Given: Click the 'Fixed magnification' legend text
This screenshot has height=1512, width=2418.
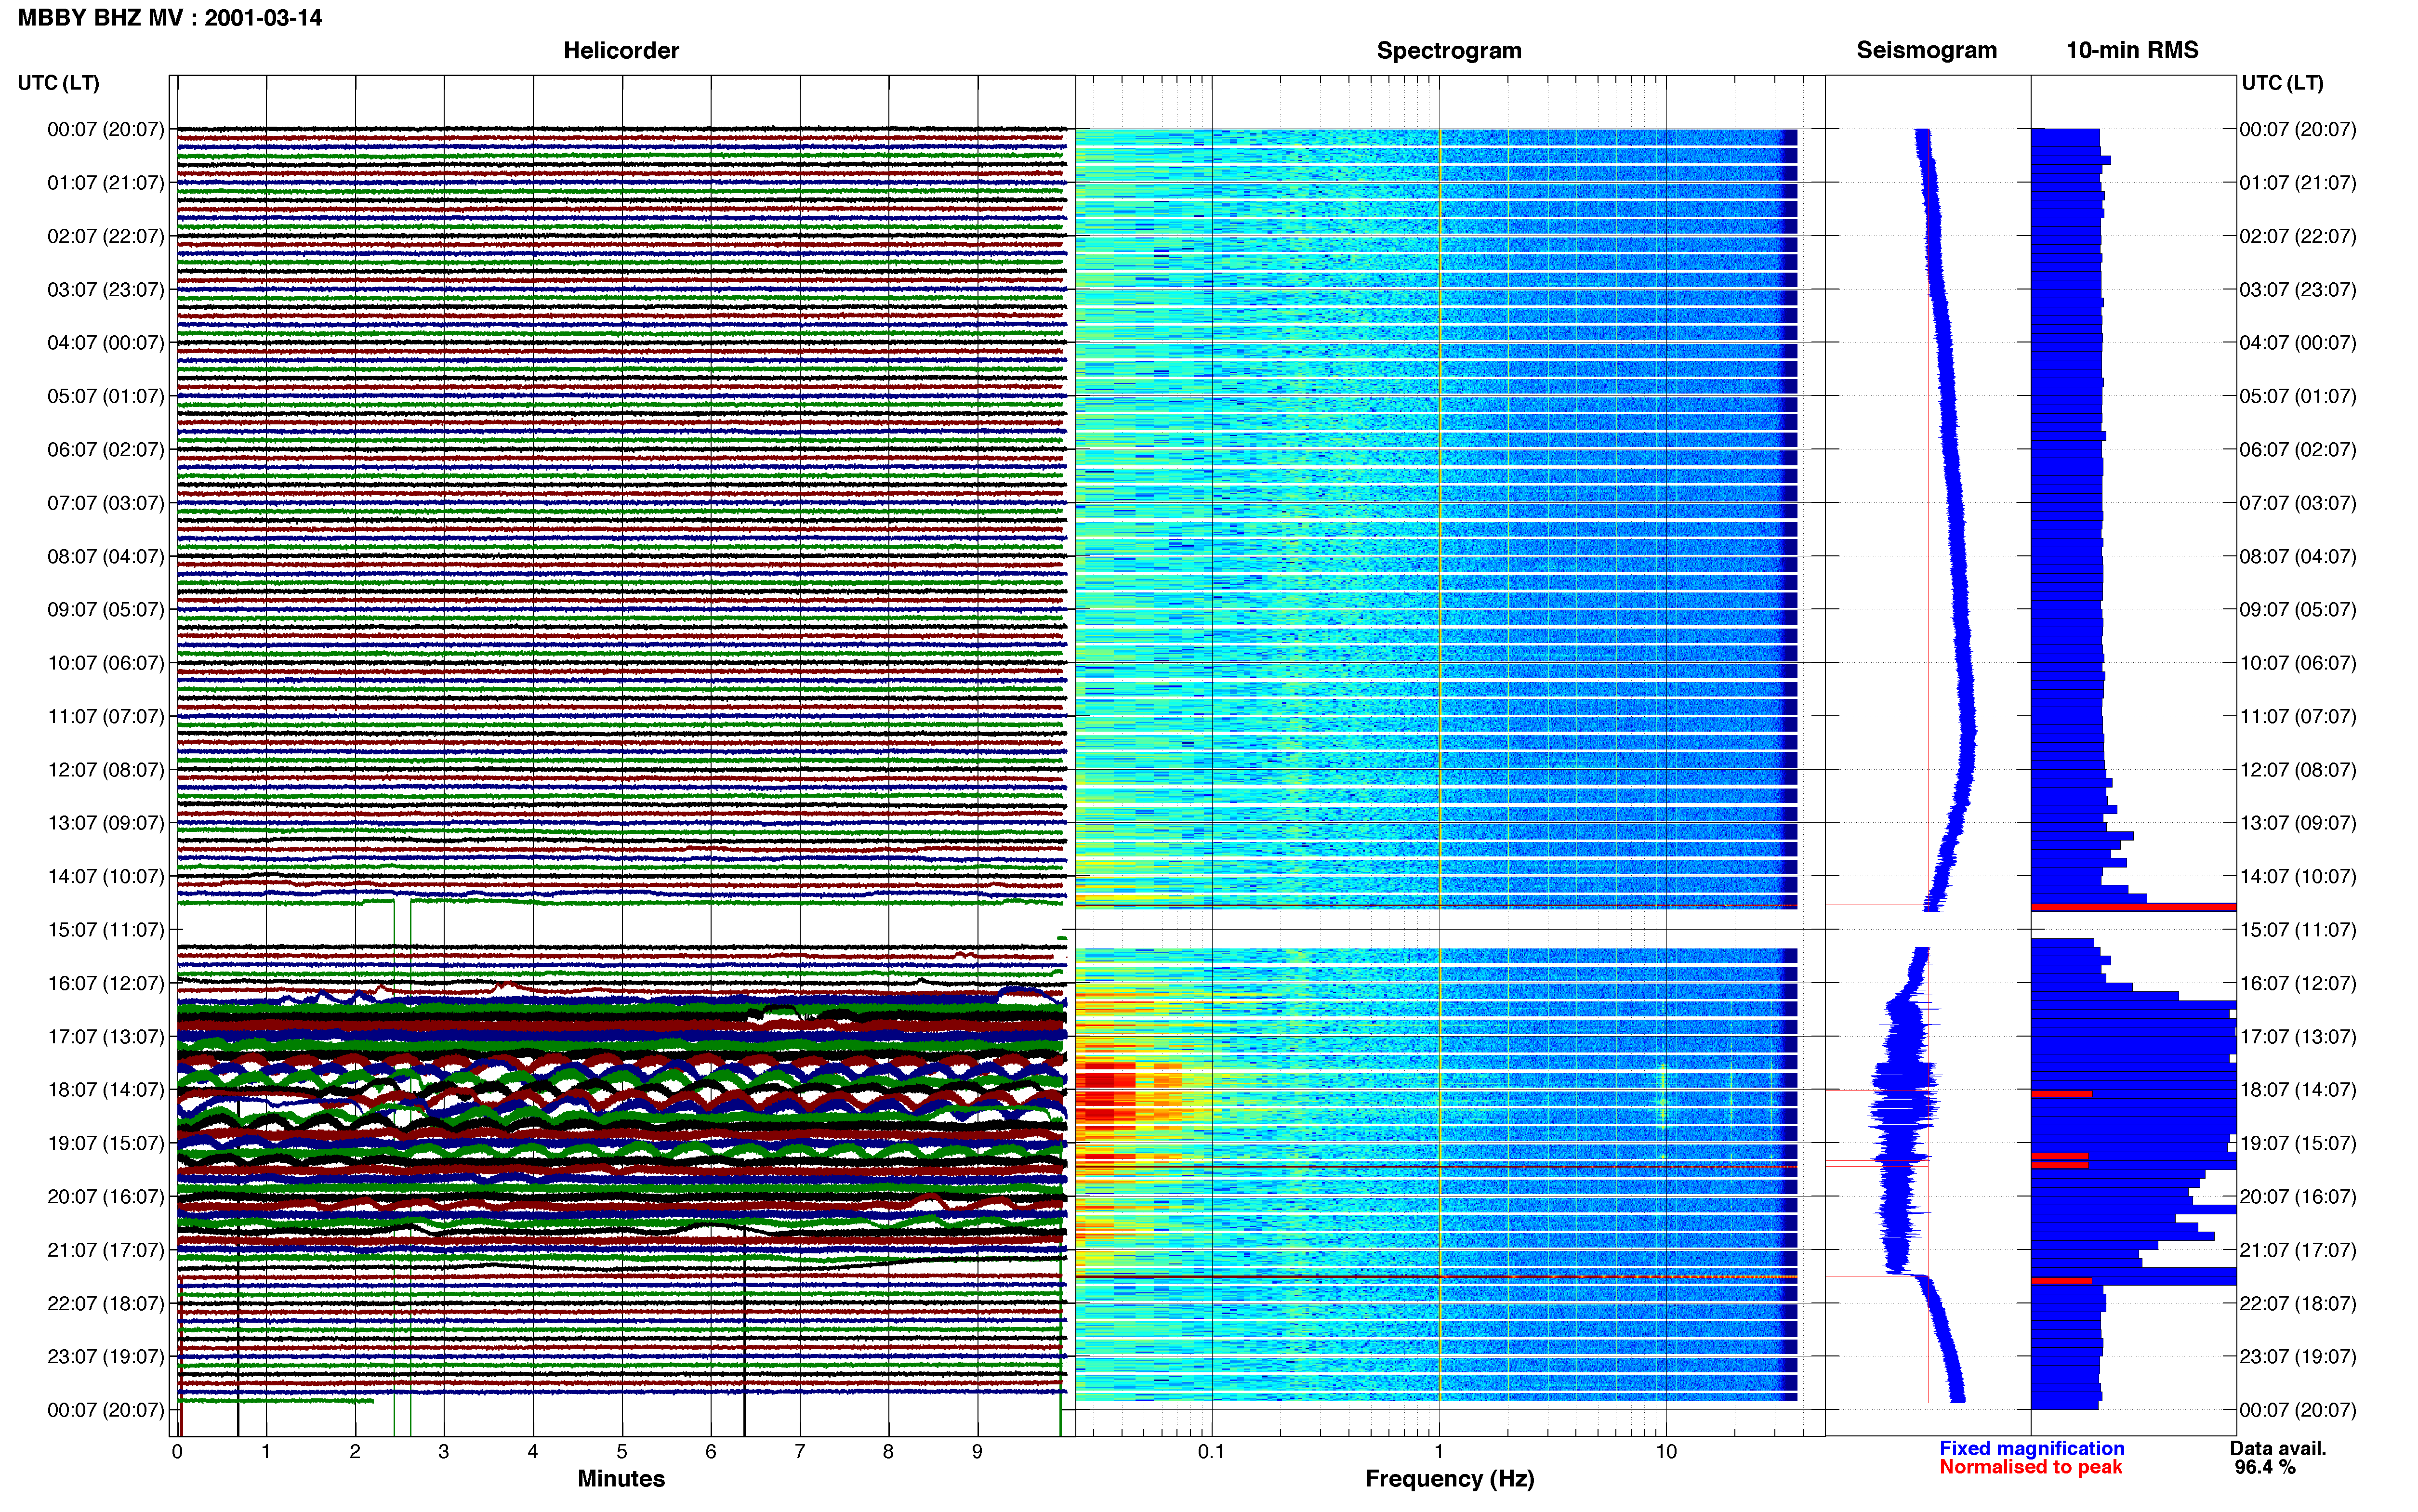Looking at the screenshot, I should (2031, 1449).
